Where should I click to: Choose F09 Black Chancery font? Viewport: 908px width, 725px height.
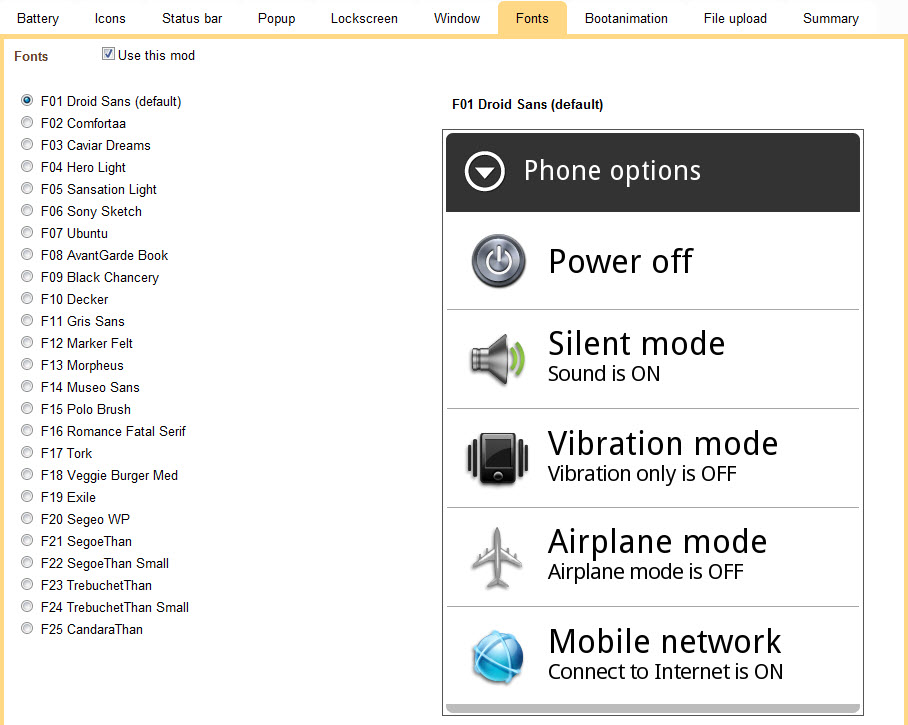(x=27, y=276)
